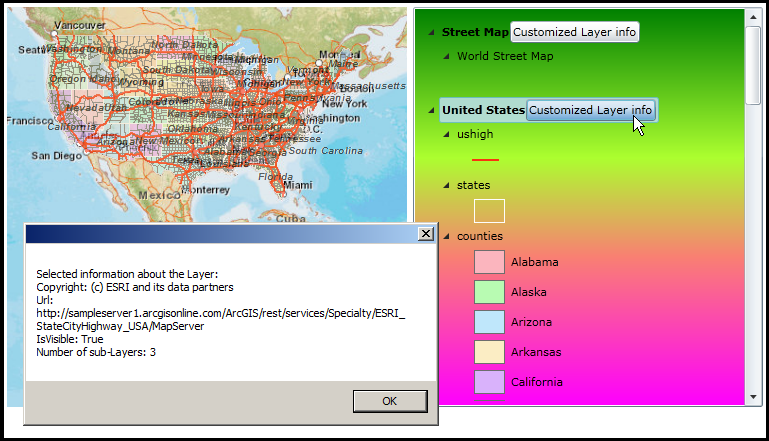
Task: Collapse the United States layer node
Action: pos(432,110)
